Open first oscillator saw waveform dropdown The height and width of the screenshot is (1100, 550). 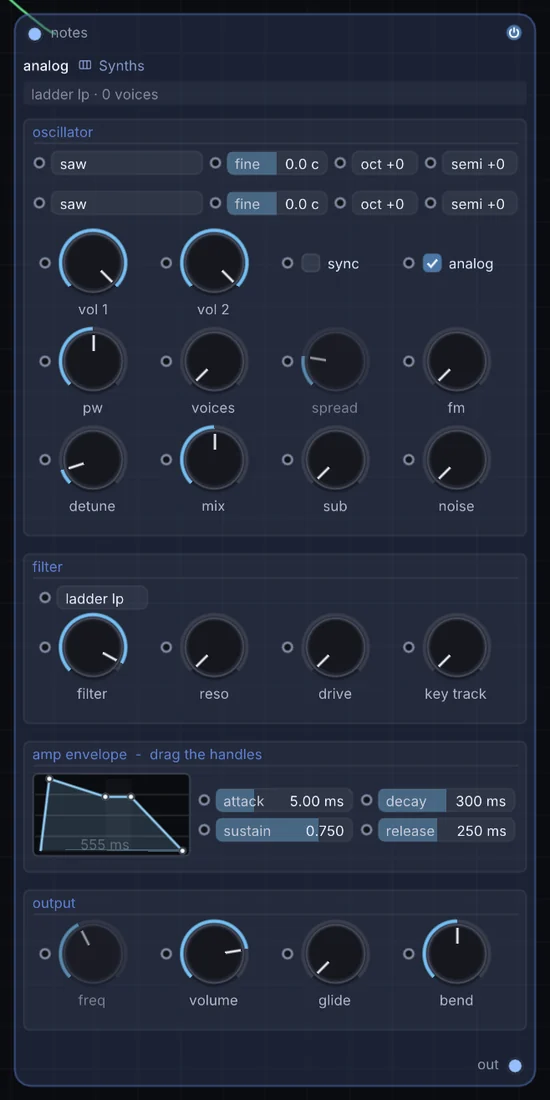(127, 163)
